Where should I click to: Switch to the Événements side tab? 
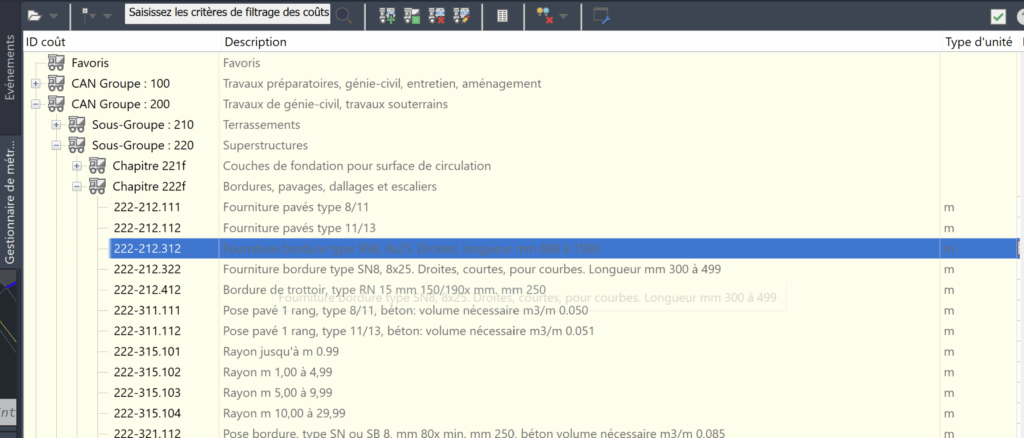(x=10, y=70)
